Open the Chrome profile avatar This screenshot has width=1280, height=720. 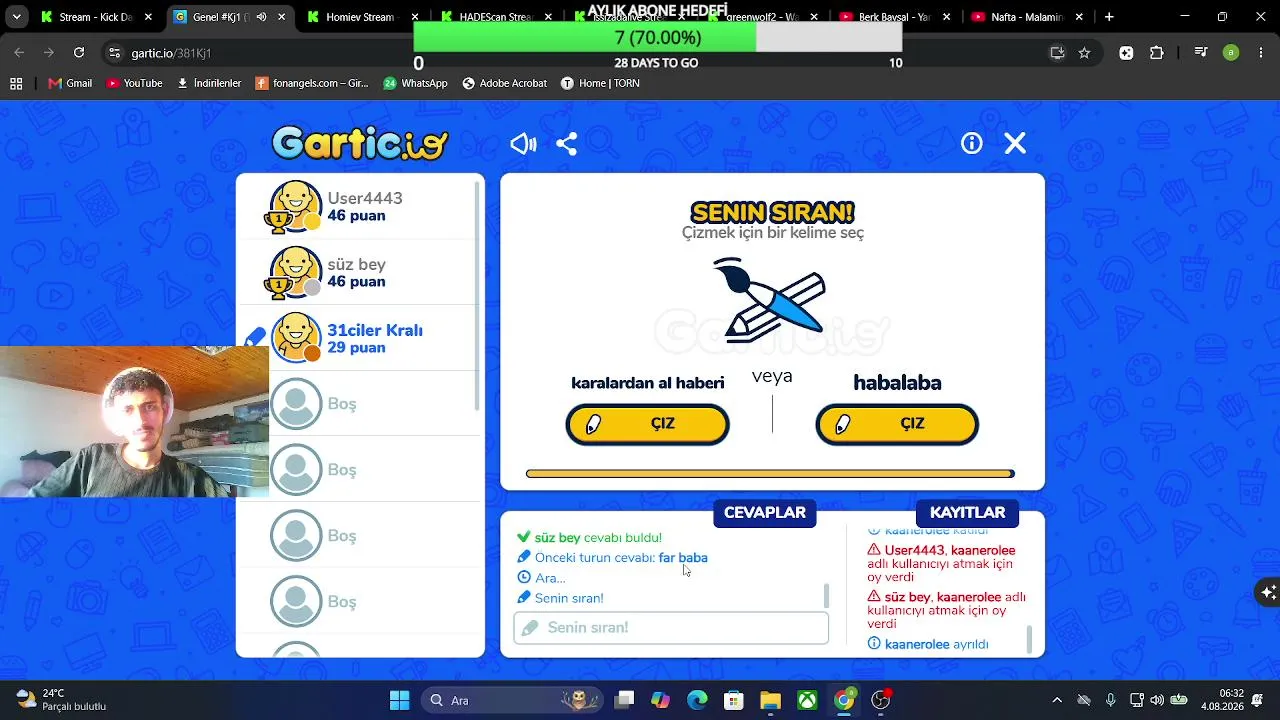tap(1231, 53)
